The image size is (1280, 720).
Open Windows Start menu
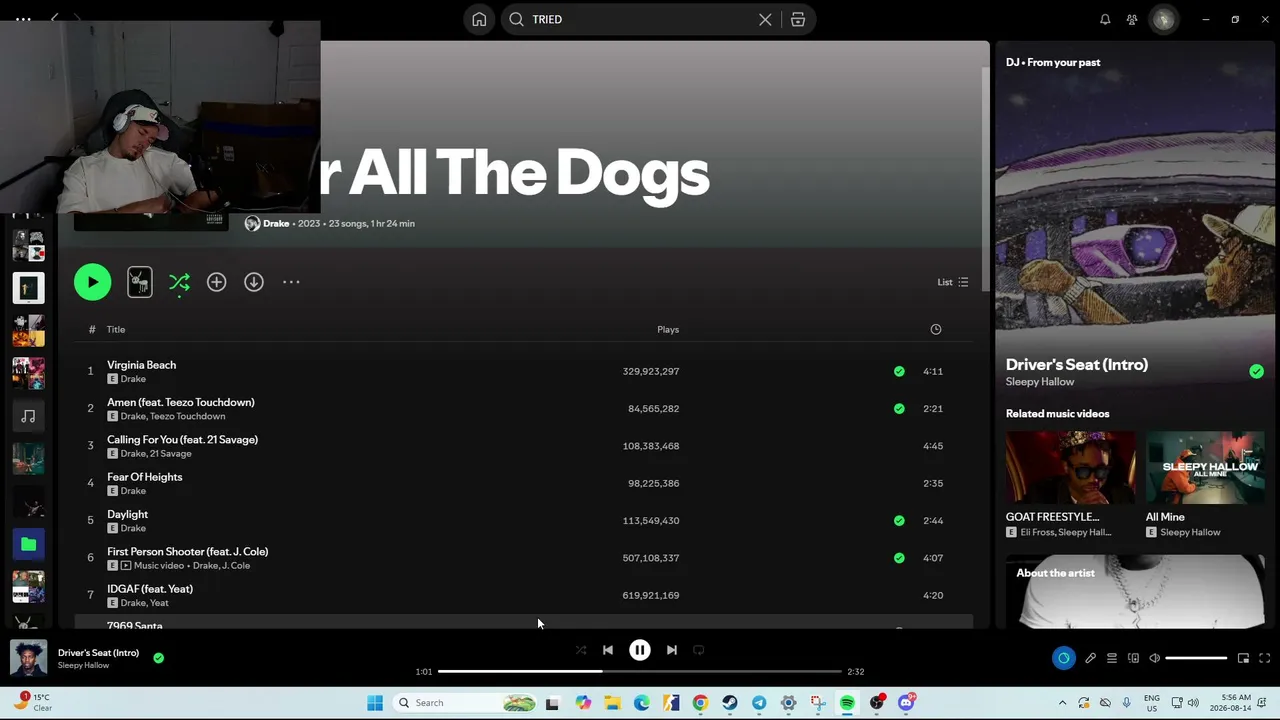click(375, 703)
